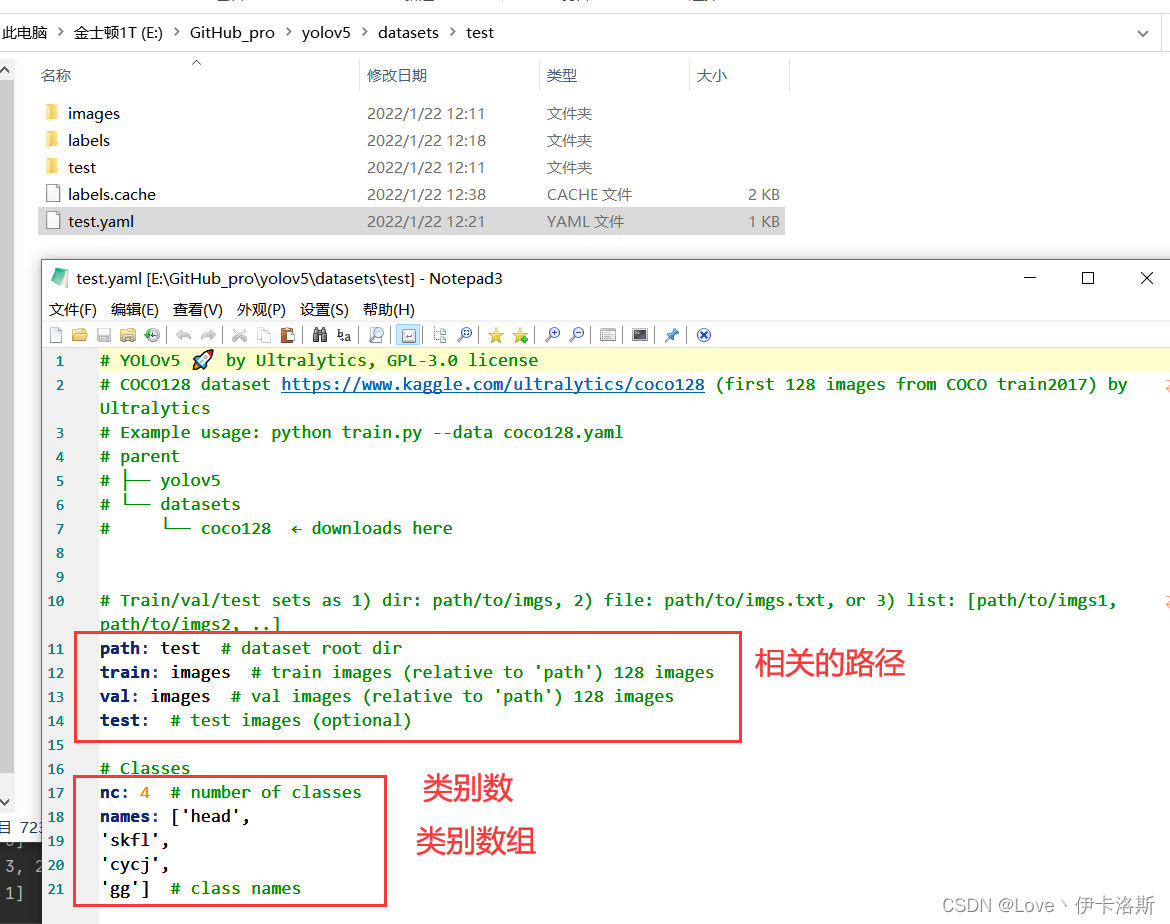Navigate to yolov5 breadcrumb folder
Image resolution: width=1170 pixels, height=924 pixels.
326,33
